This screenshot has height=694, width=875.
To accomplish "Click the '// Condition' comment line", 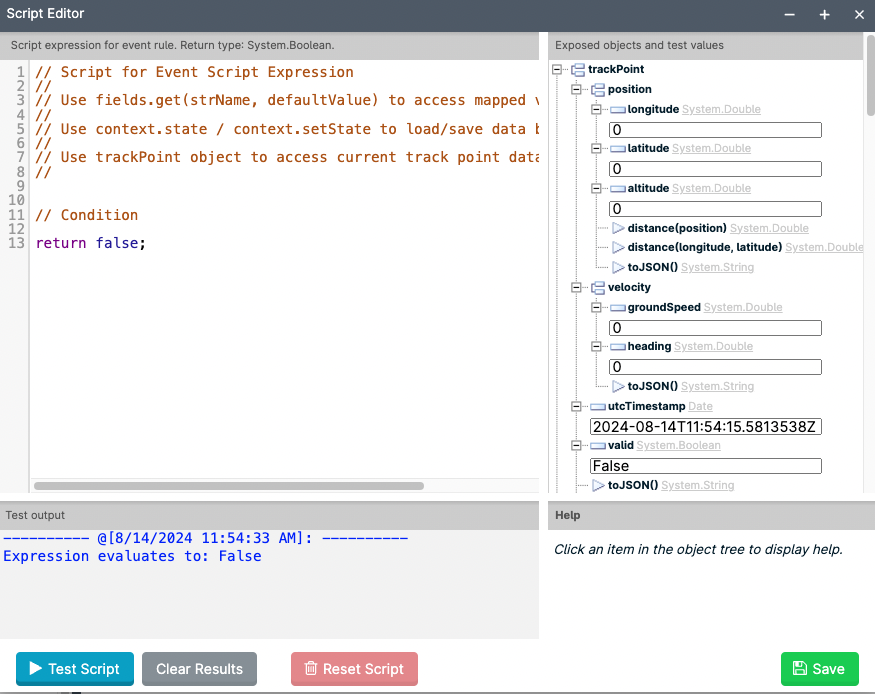I will pos(86,215).
